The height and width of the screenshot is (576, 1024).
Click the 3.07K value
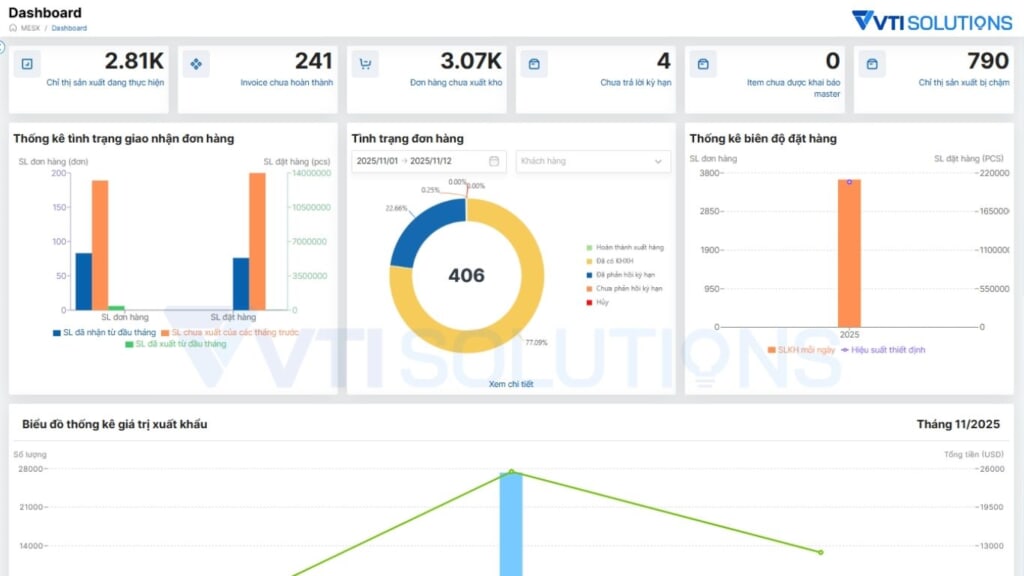(x=471, y=61)
